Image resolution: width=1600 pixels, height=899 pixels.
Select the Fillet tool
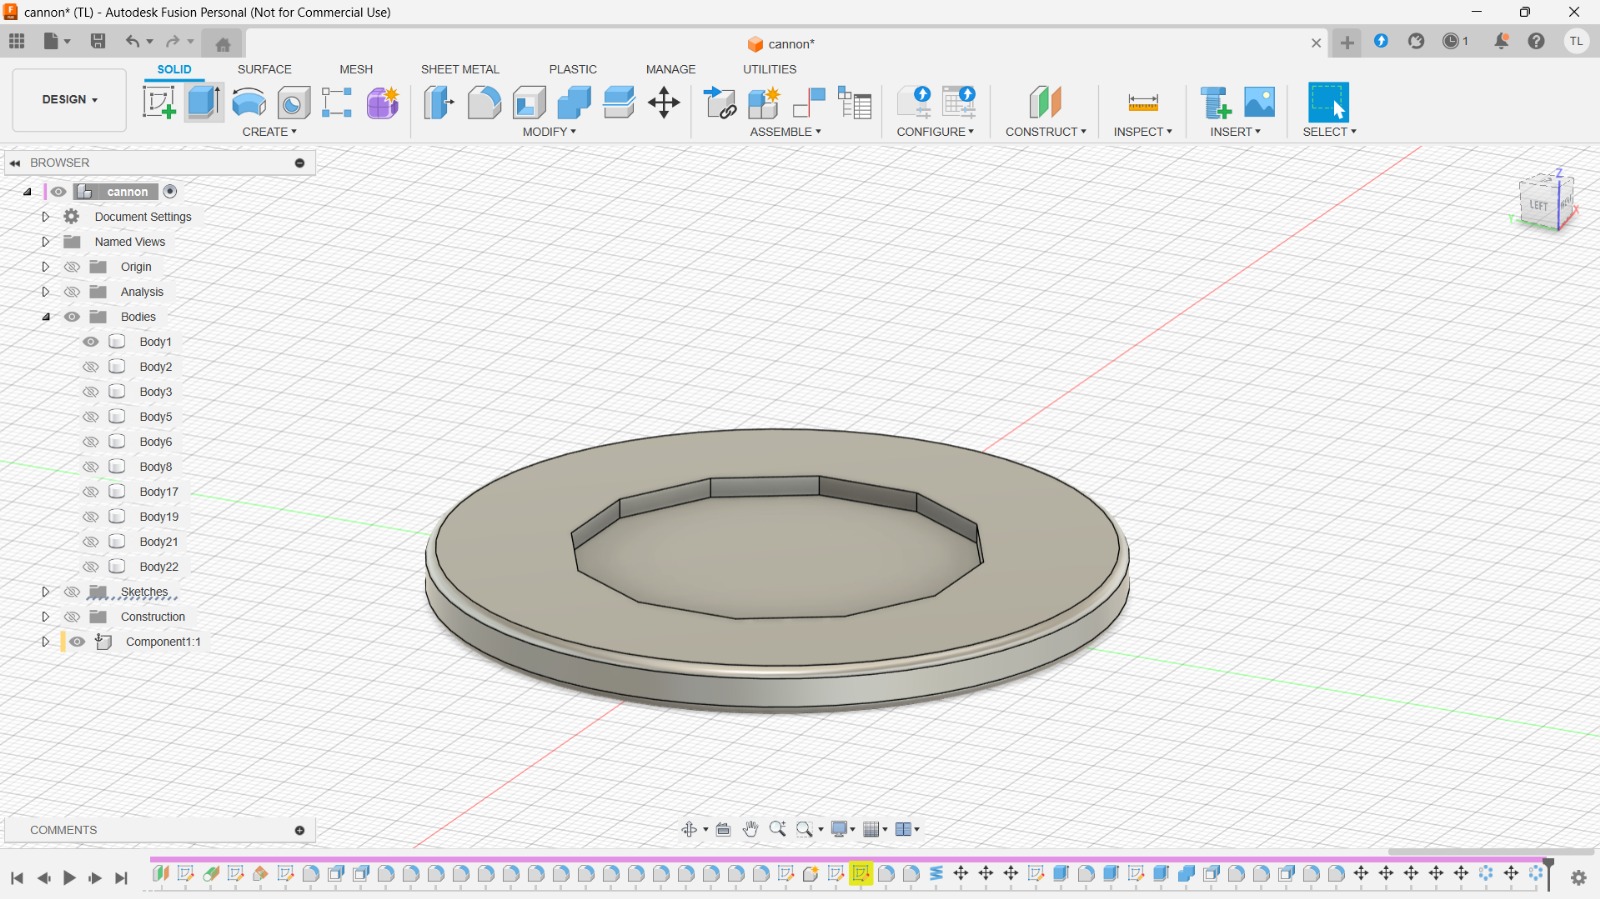[x=484, y=103]
